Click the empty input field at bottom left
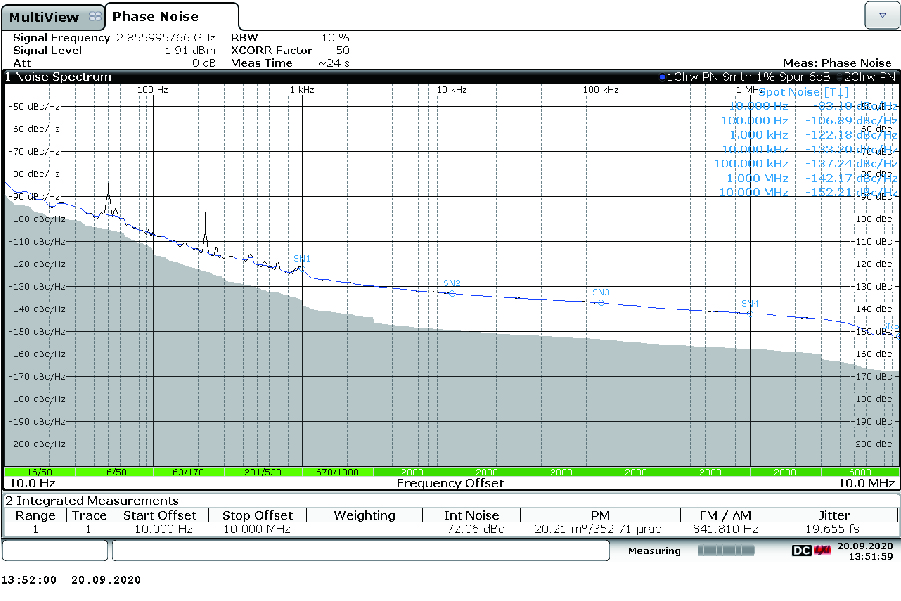 [55, 550]
